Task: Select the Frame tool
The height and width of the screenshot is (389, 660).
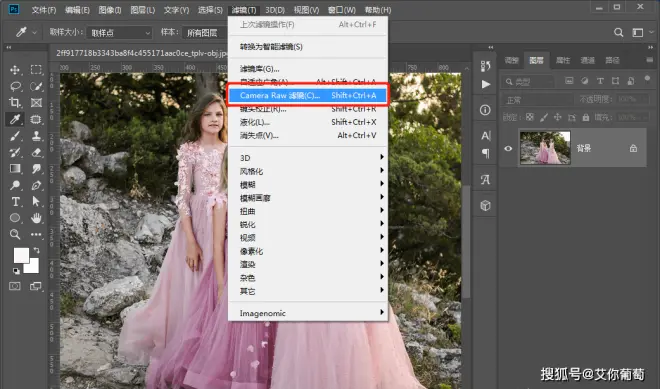Action: [36, 103]
